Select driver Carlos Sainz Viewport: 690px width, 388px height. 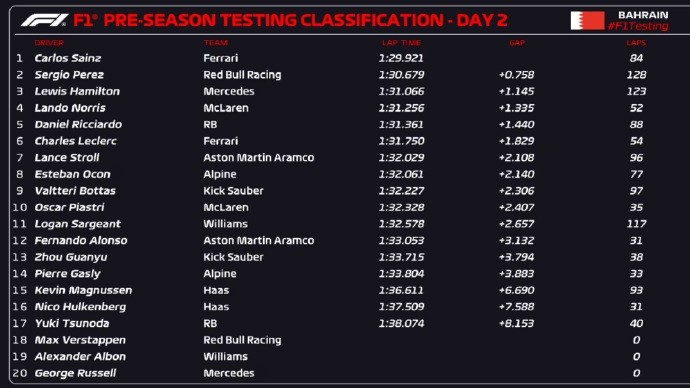68,58
